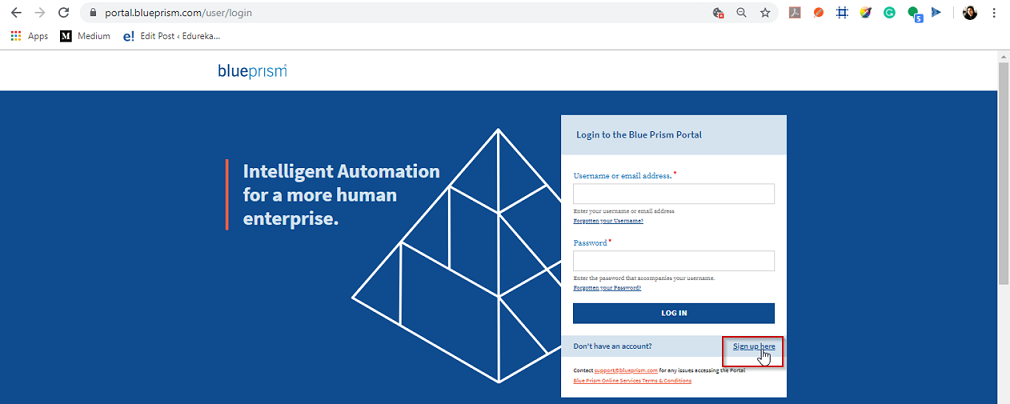Open the Chrome profile avatar

970,12
